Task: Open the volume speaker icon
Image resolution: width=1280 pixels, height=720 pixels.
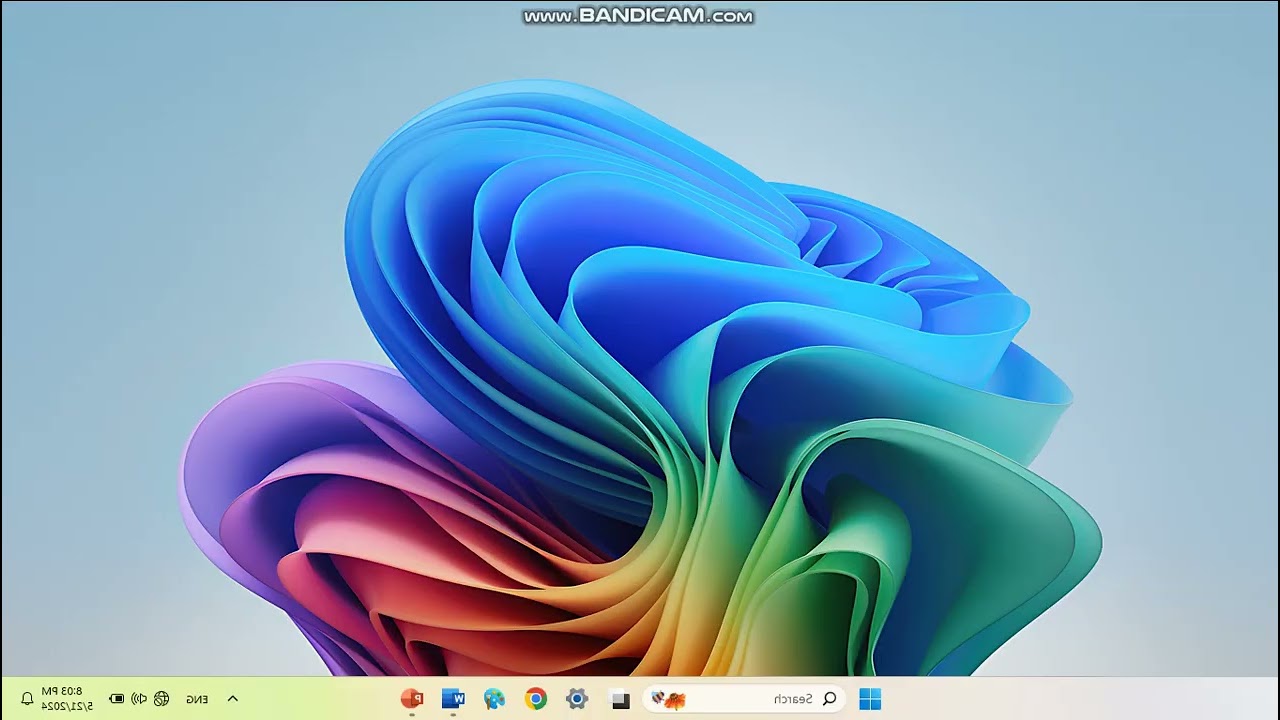Action: click(x=139, y=699)
